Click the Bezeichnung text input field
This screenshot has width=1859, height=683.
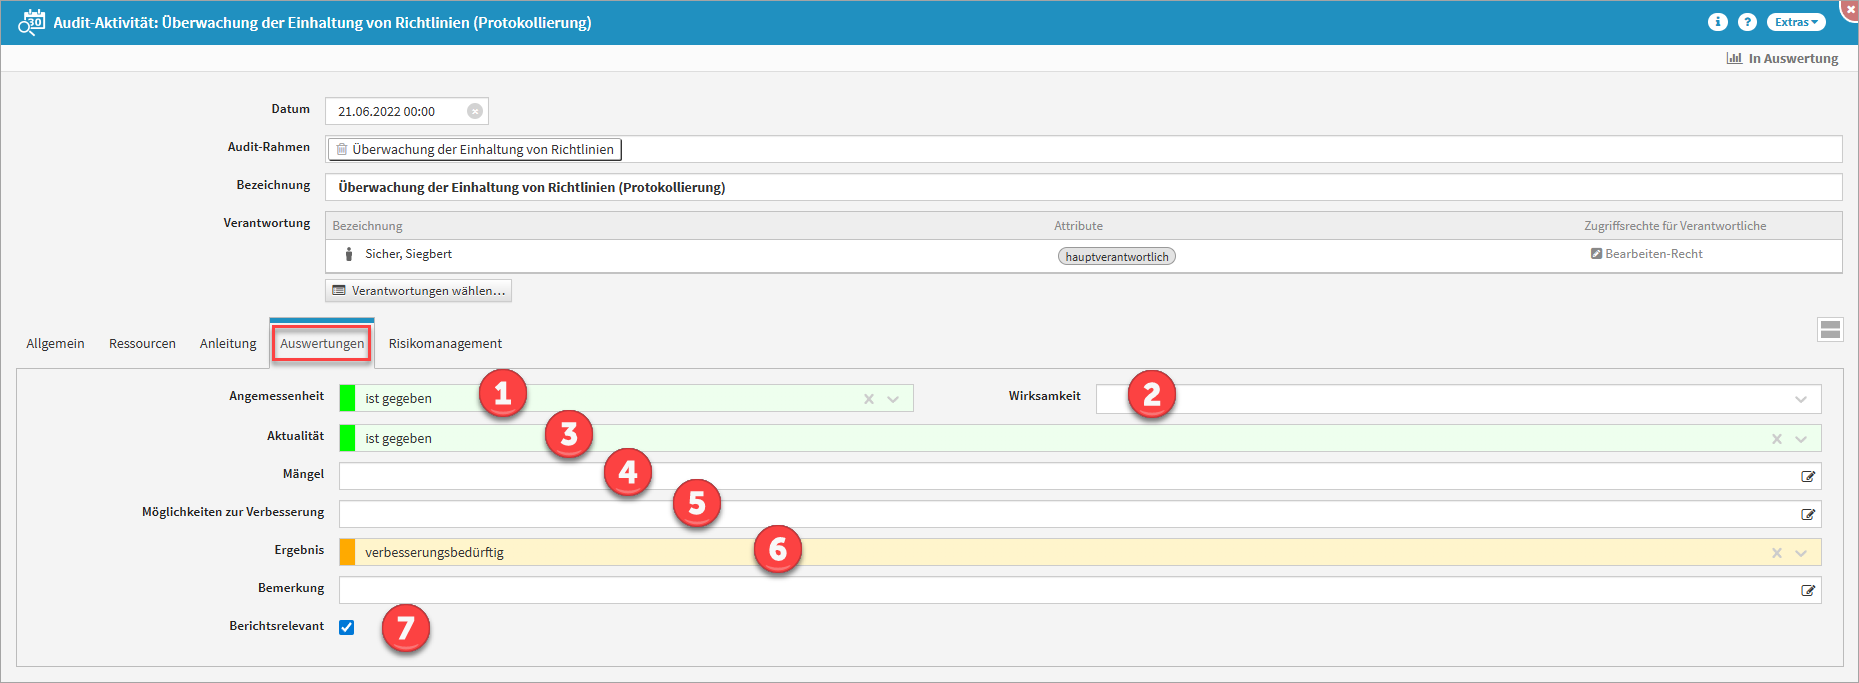tap(1083, 187)
